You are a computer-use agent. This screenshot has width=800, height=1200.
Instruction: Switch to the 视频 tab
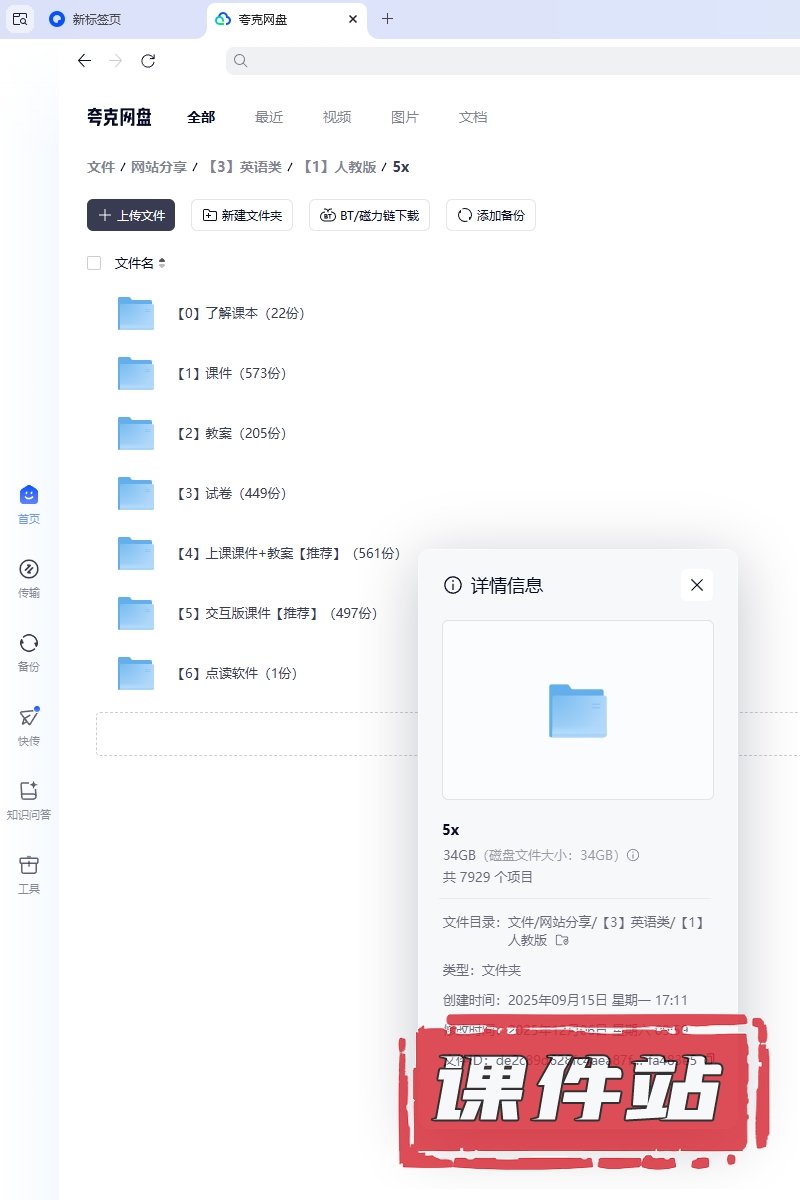tap(337, 117)
